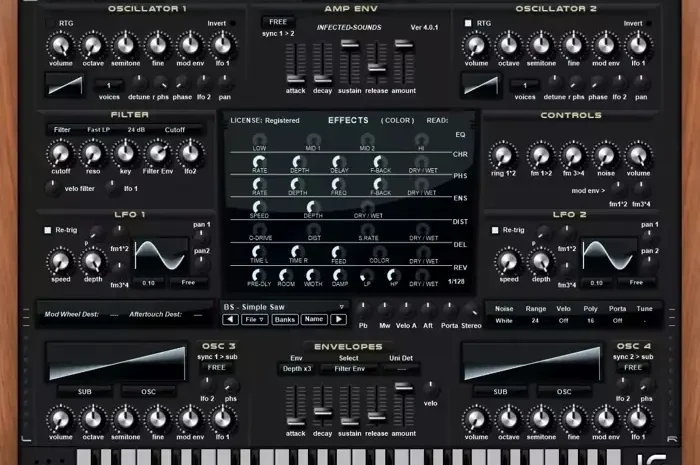This screenshot has width=700, height=465.
Task: Select the DEL effects tab
Action: (x=460, y=245)
